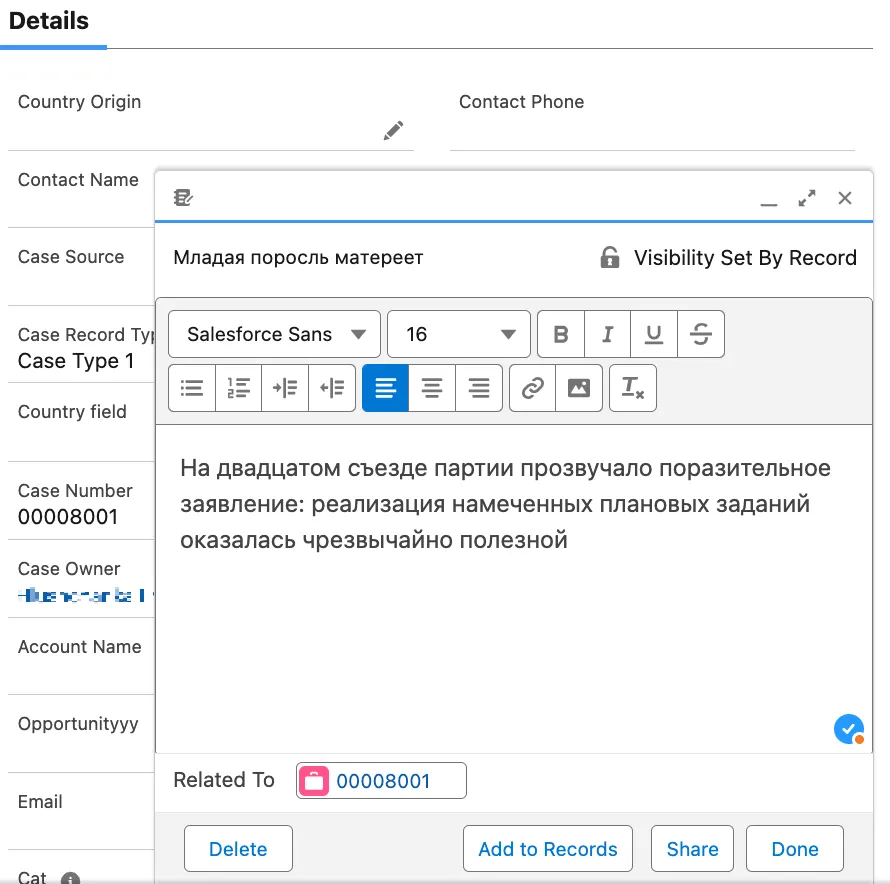
Task: Click the Add to Records button
Action: (548, 849)
